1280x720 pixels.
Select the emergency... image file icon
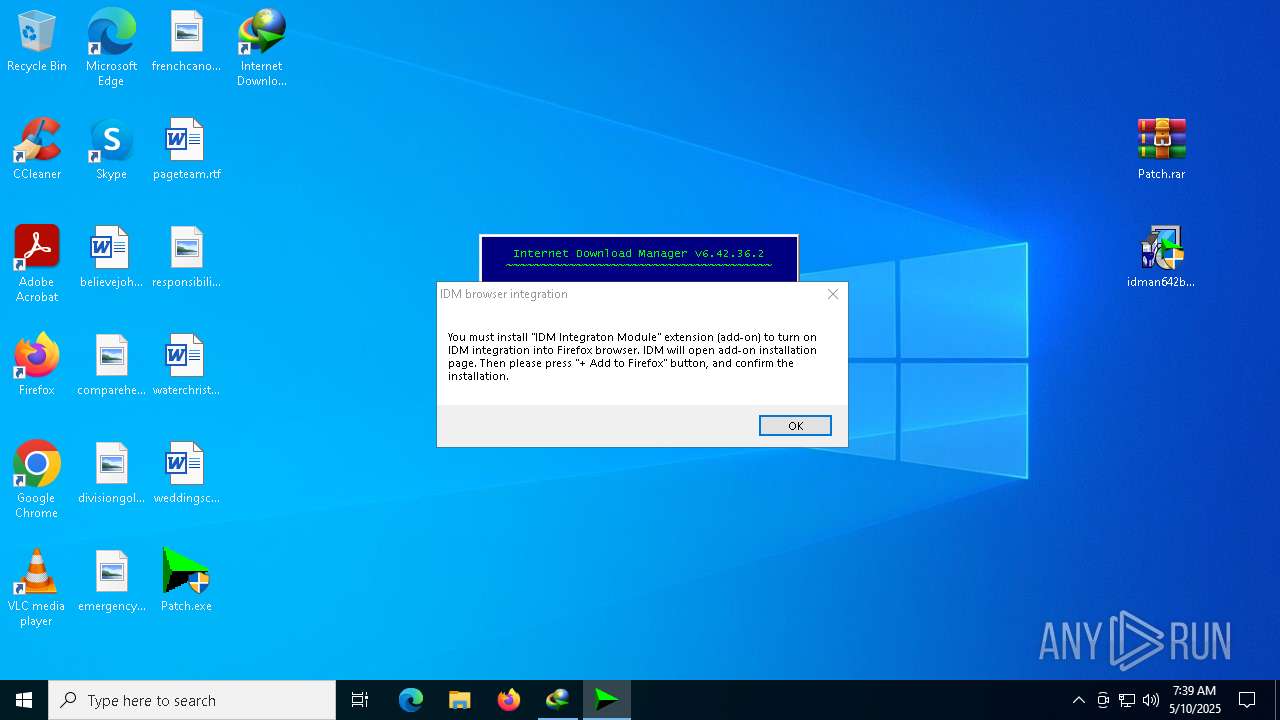point(111,582)
